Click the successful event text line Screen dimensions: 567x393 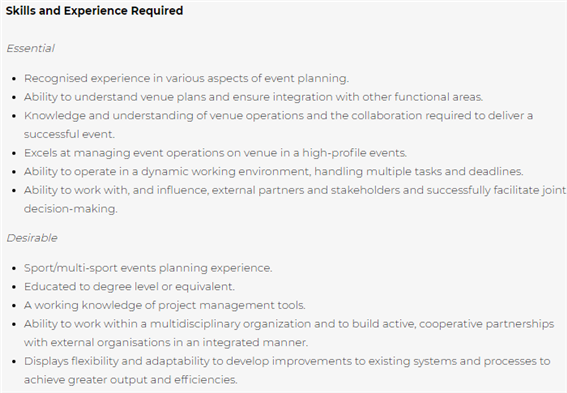[69, 134]
